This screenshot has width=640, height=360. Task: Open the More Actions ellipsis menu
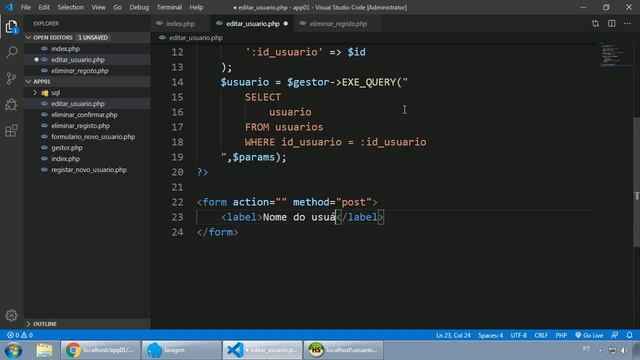tap(628, 24)
